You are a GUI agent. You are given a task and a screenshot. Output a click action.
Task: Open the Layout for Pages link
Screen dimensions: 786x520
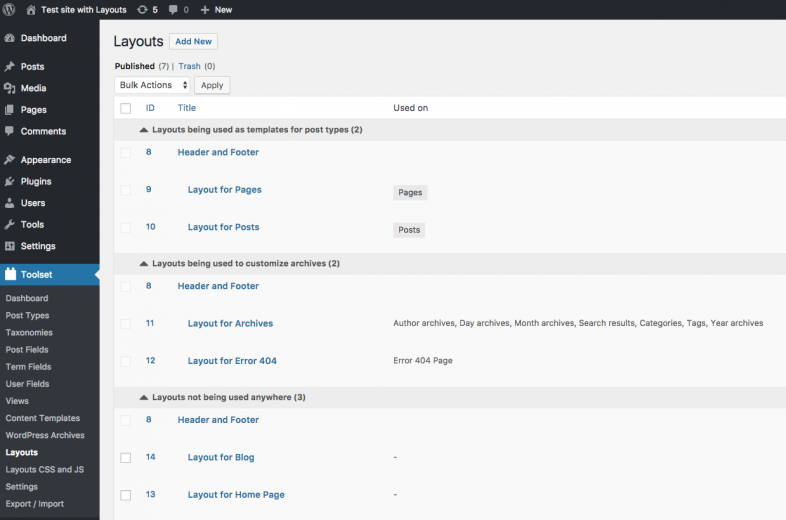[x=225, y=190]
